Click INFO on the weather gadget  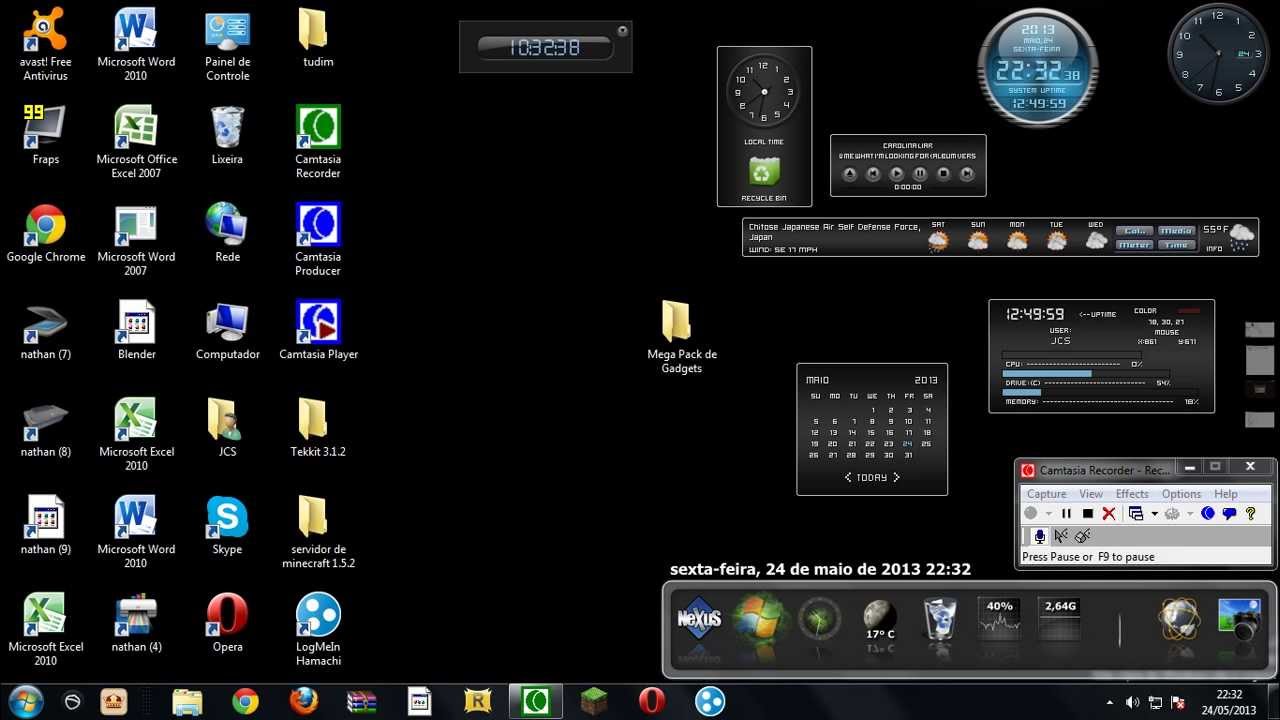pos(1214,248)
